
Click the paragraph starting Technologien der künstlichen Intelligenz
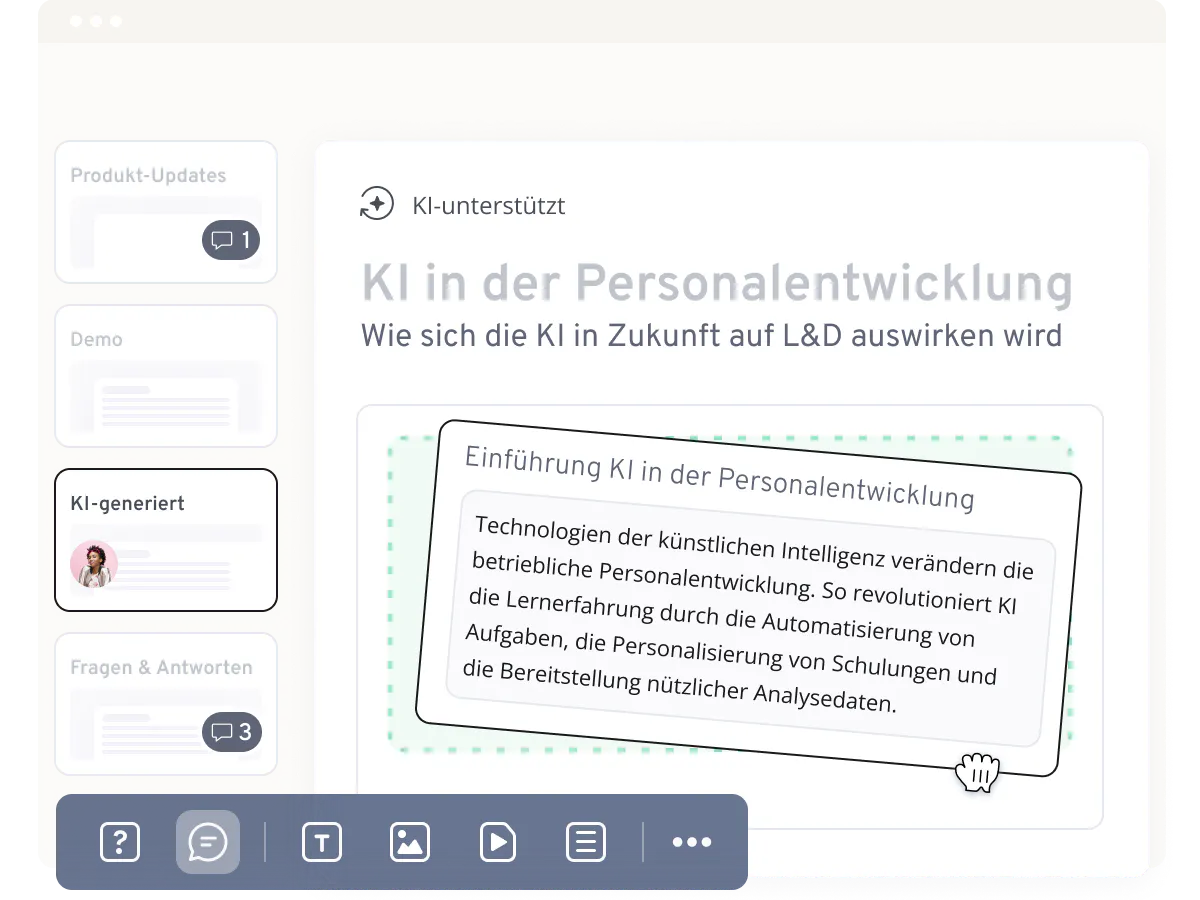[x=750, y=616]
